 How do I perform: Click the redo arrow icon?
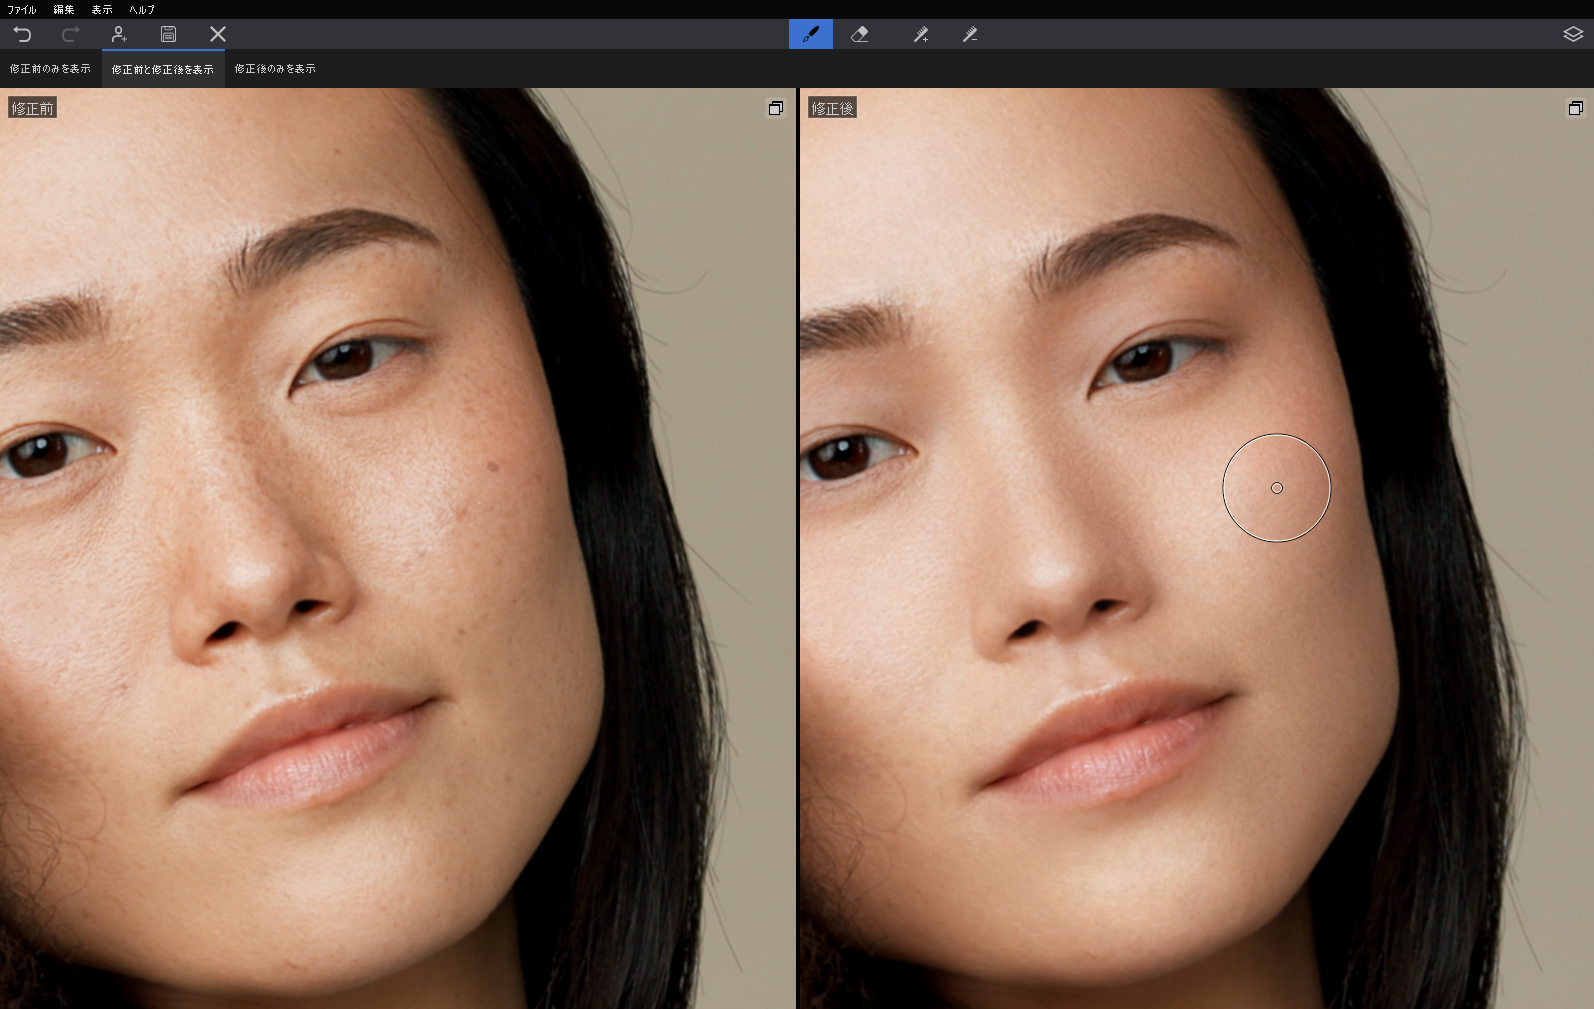pos(70,34)
